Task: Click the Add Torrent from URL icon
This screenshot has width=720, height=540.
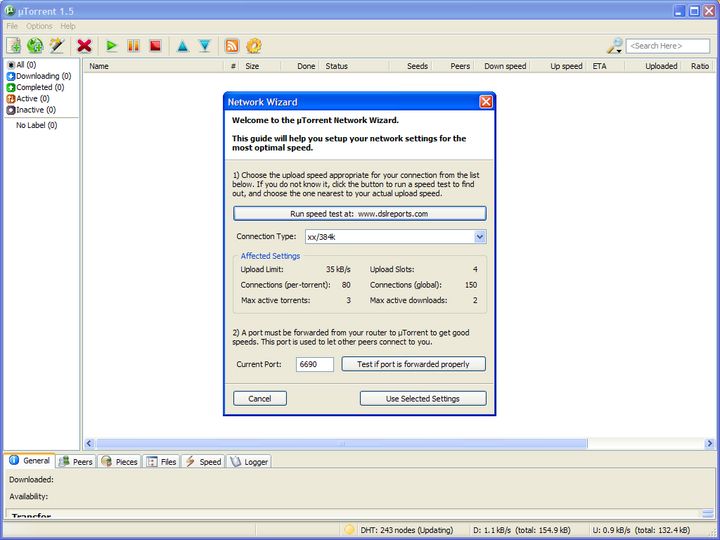Action: pos(35,46)
